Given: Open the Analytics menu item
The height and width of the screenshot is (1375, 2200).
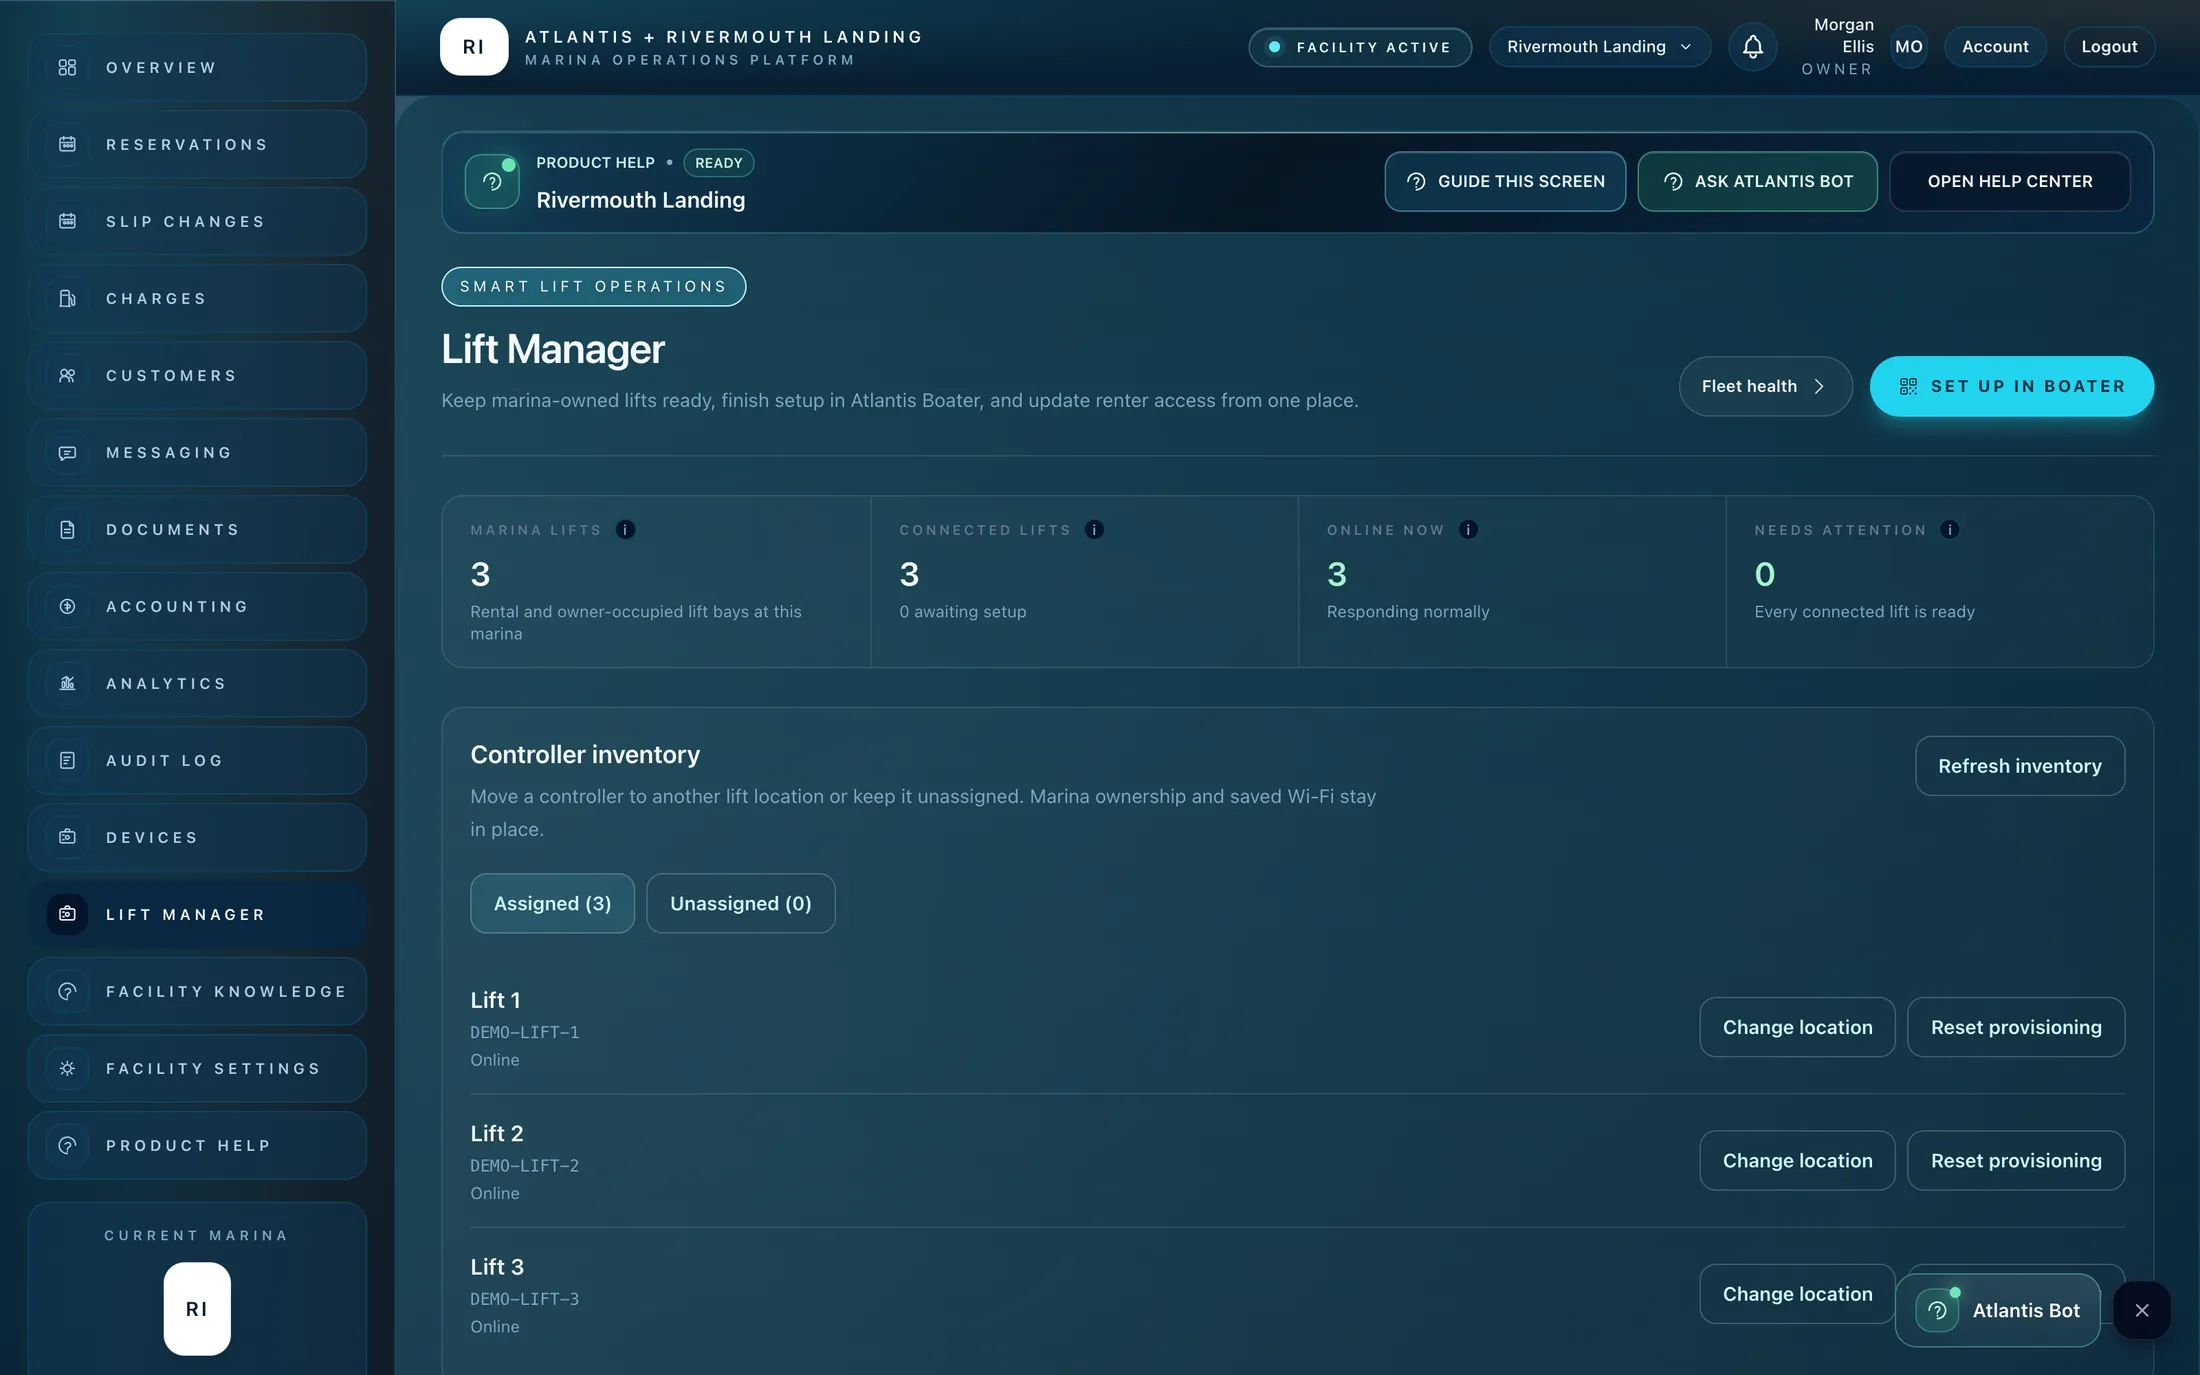Looking at the screenshot, I should [197, 683].
